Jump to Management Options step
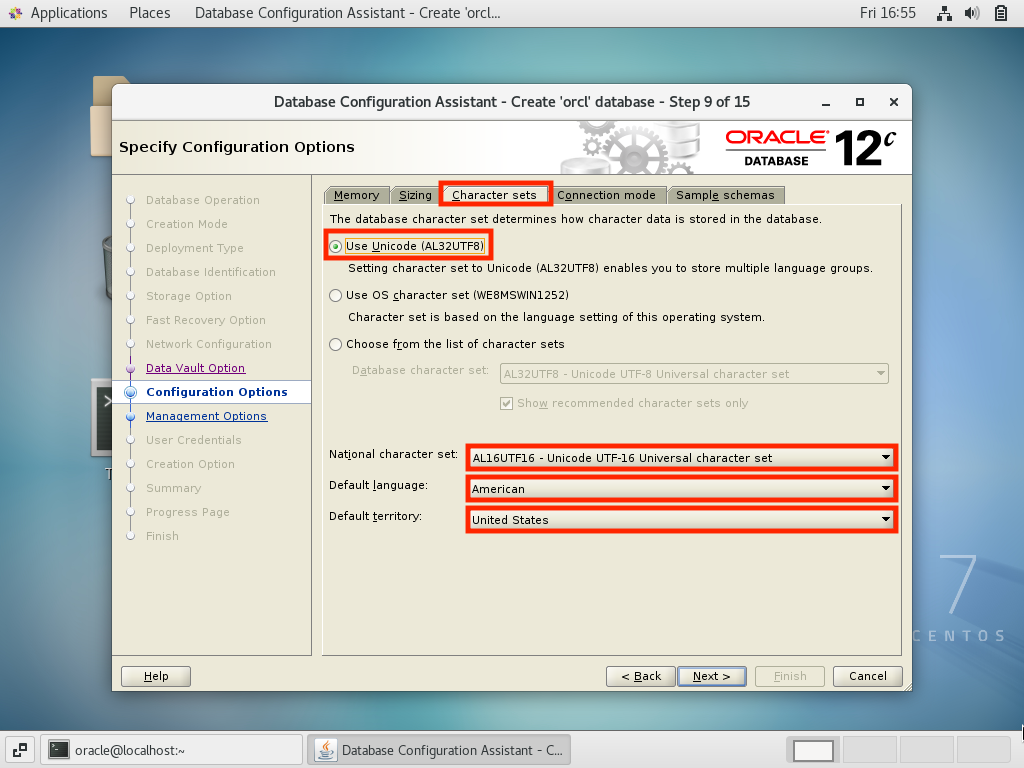This screenshot has height=768, width=1024. (206, 416)
